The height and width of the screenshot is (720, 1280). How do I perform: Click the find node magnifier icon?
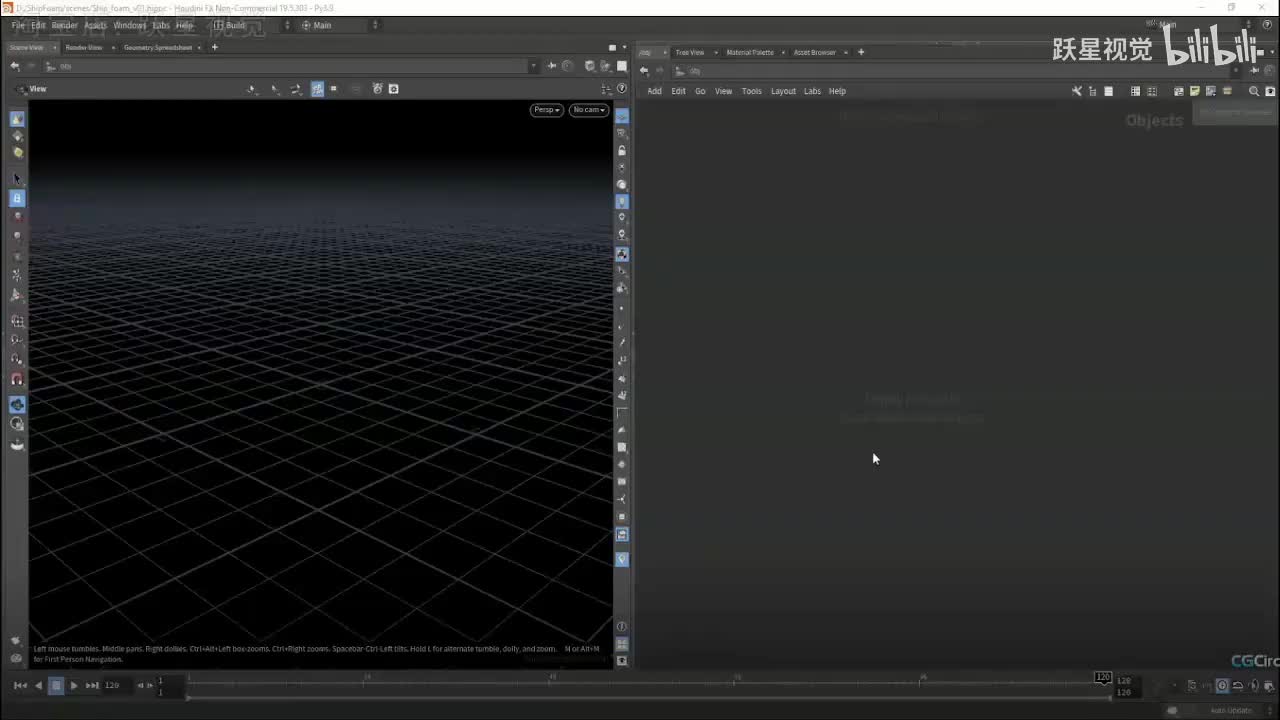1254,91
